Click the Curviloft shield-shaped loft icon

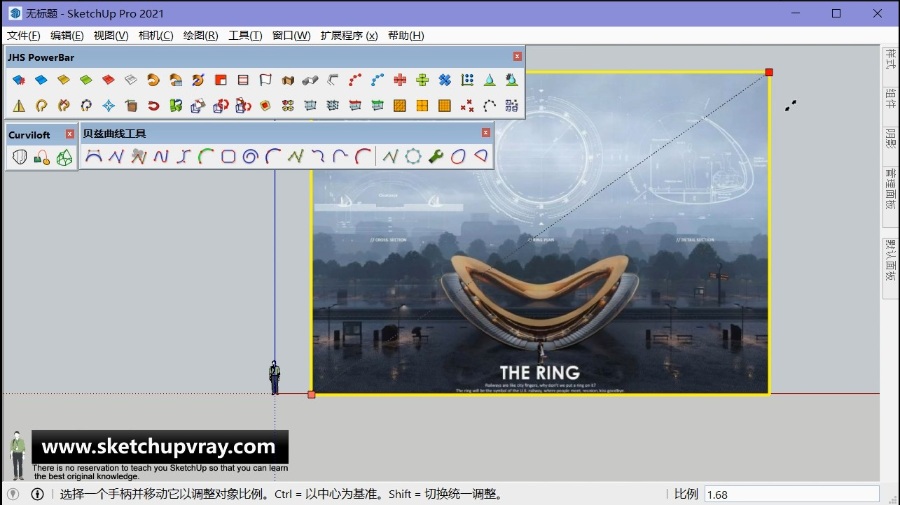pyautogui.click(x=20, y=157)
